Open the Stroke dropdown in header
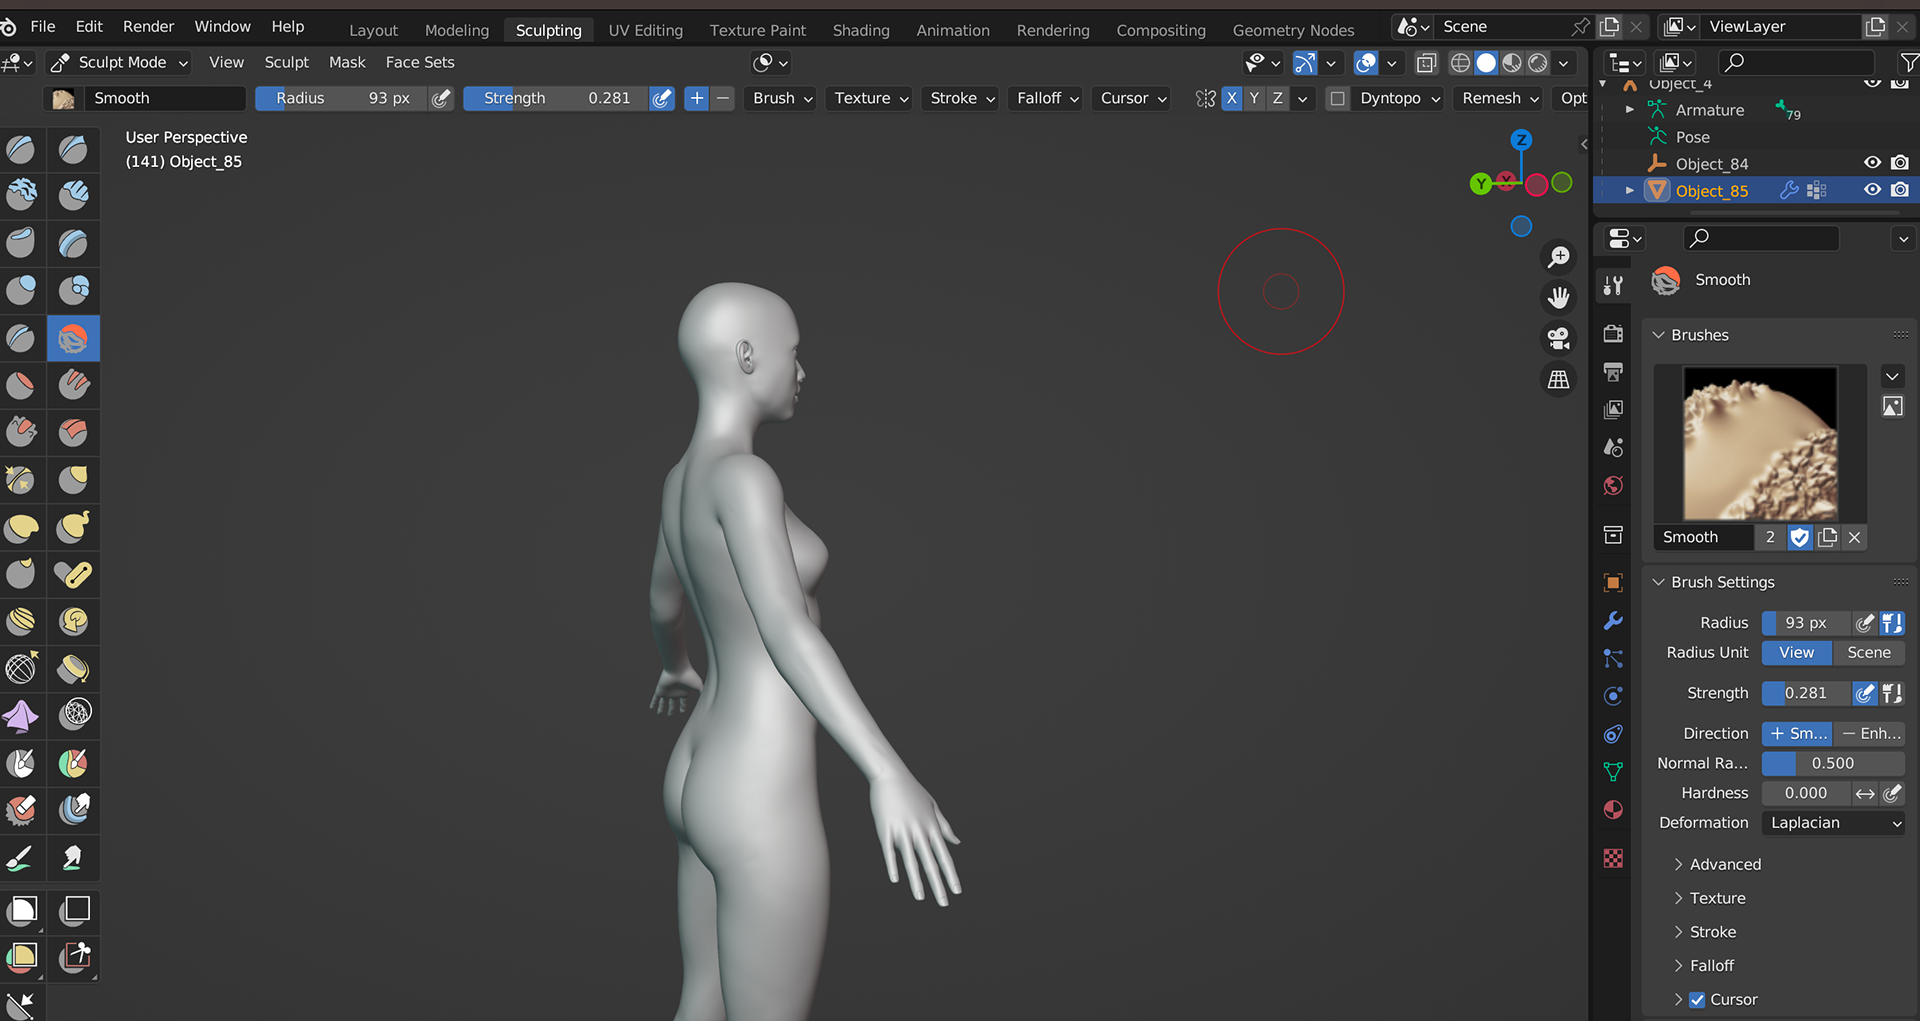 [x=962, y=98]
